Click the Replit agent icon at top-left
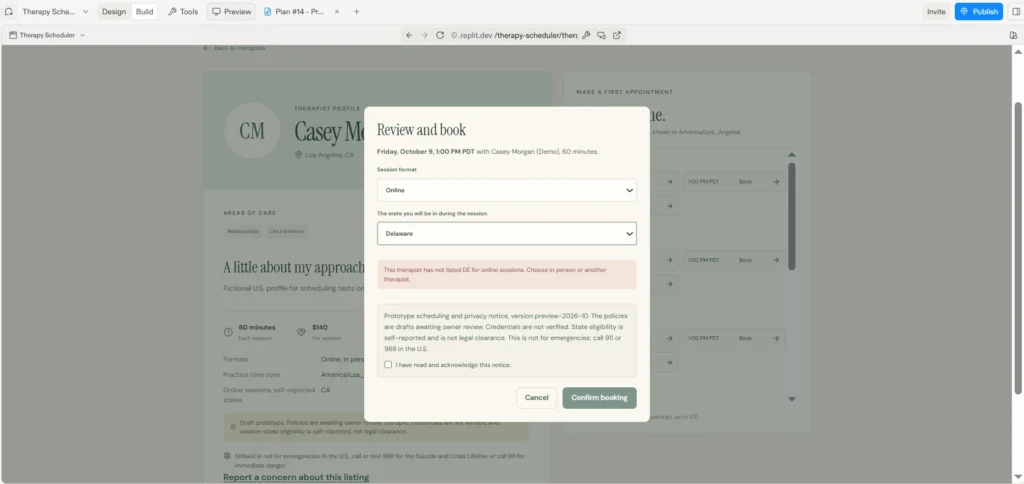The image size is (1024, 484). [x=8, y=12]
